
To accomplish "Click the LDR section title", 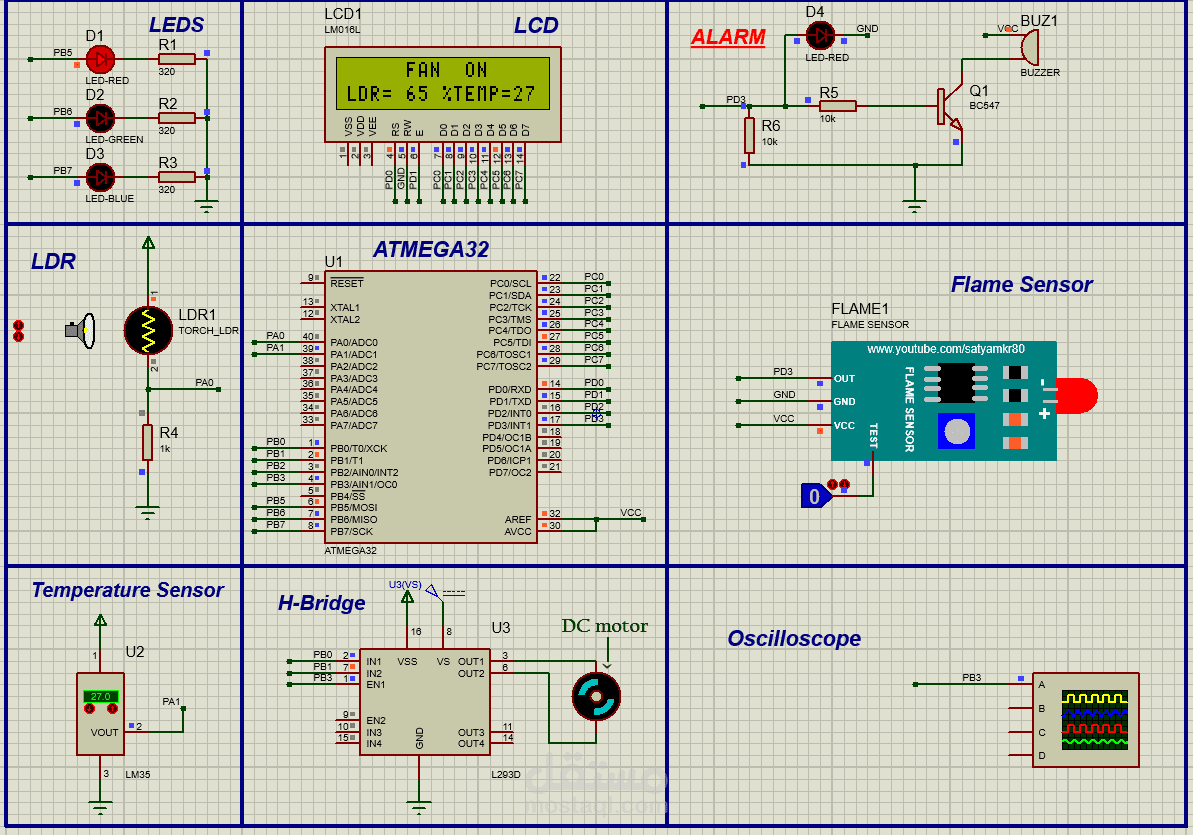I will coord(53,262).
